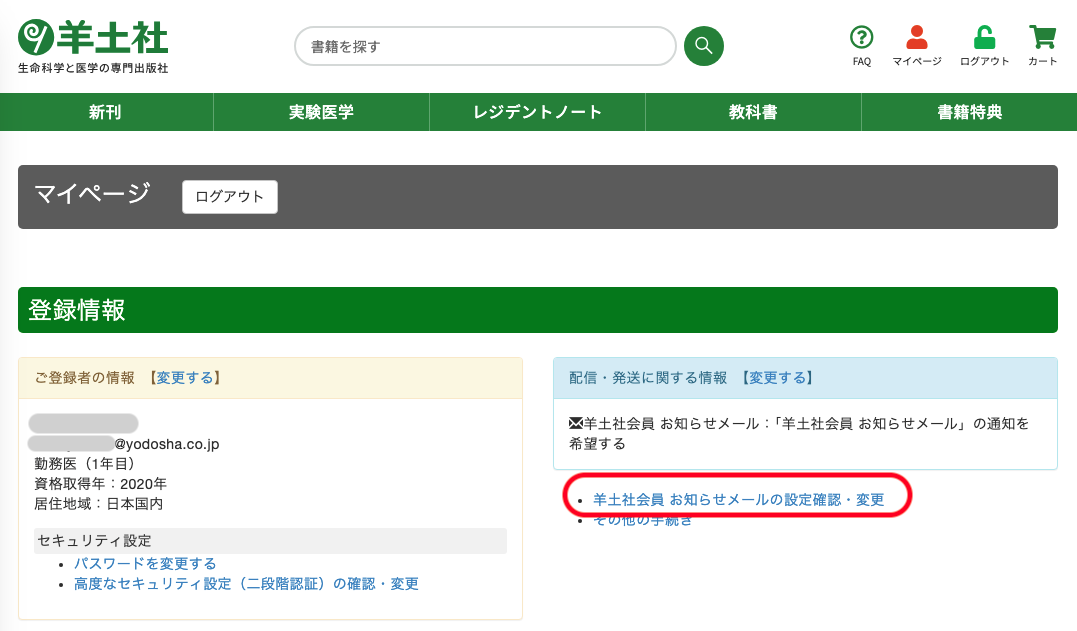Click the envelope icon beside お知らせメール
Screen dimensions: 1077x631
[575, 423]
